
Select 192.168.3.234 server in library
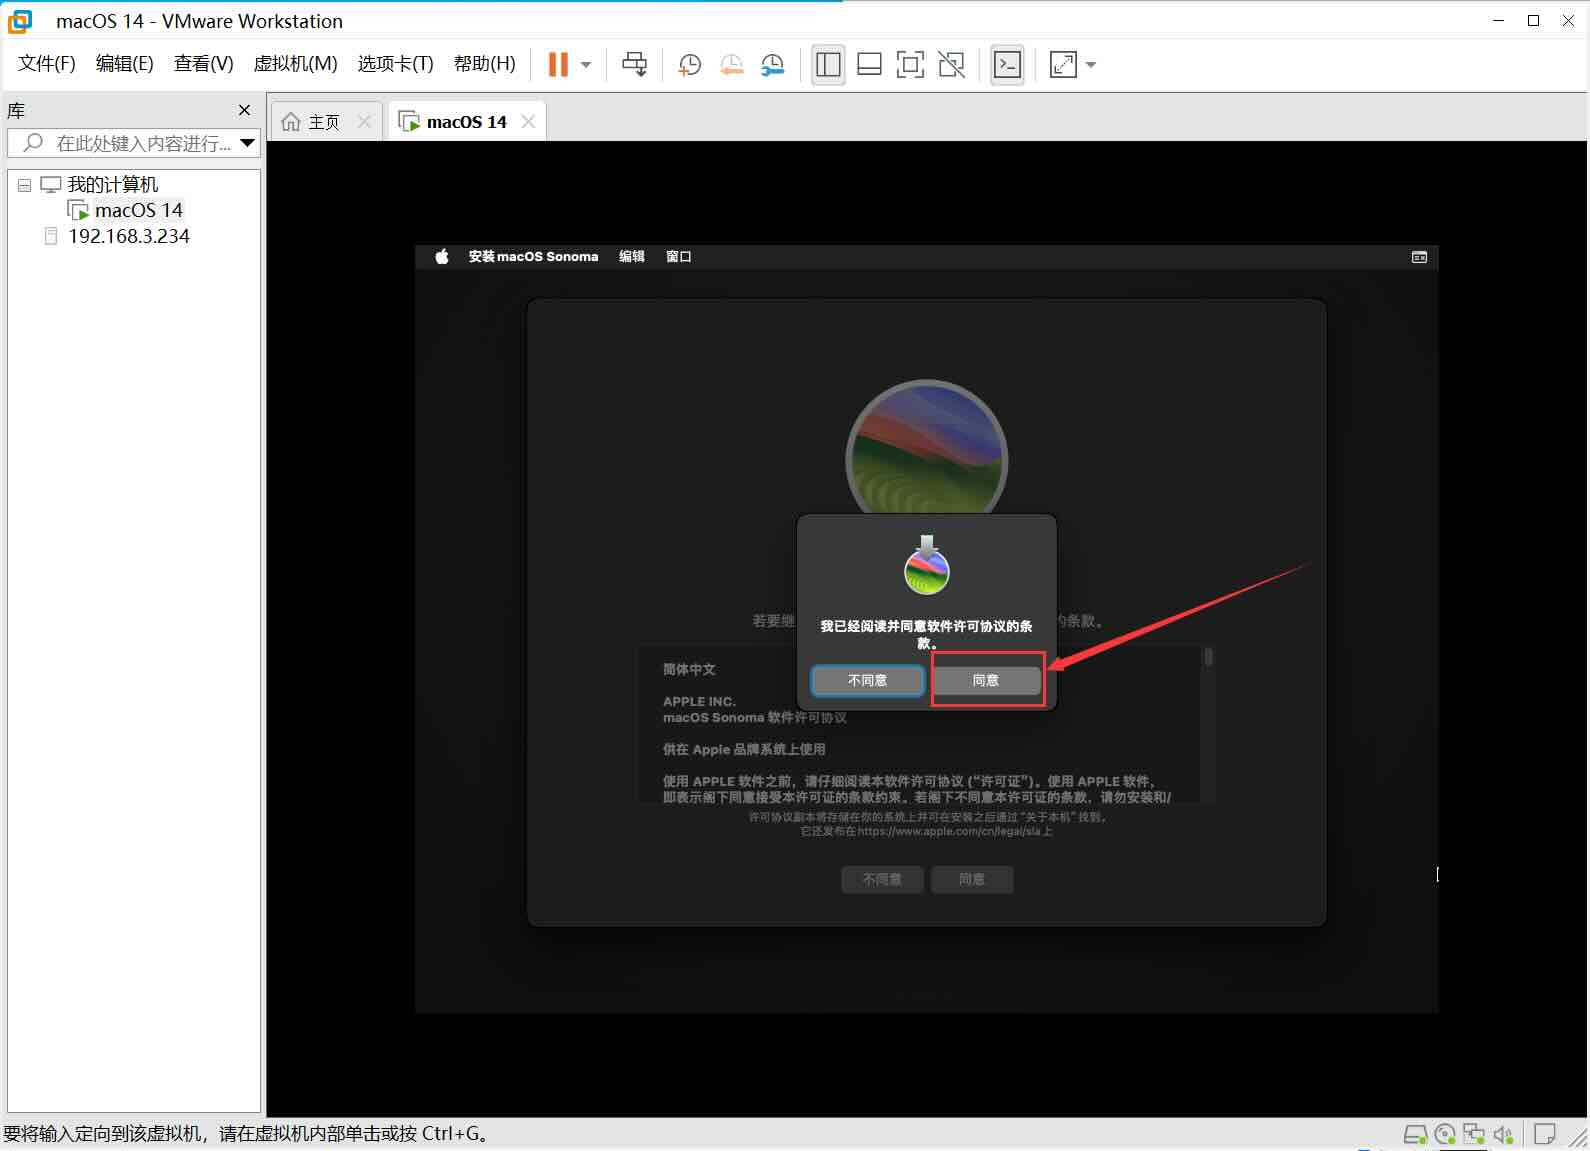pos(128,236)
